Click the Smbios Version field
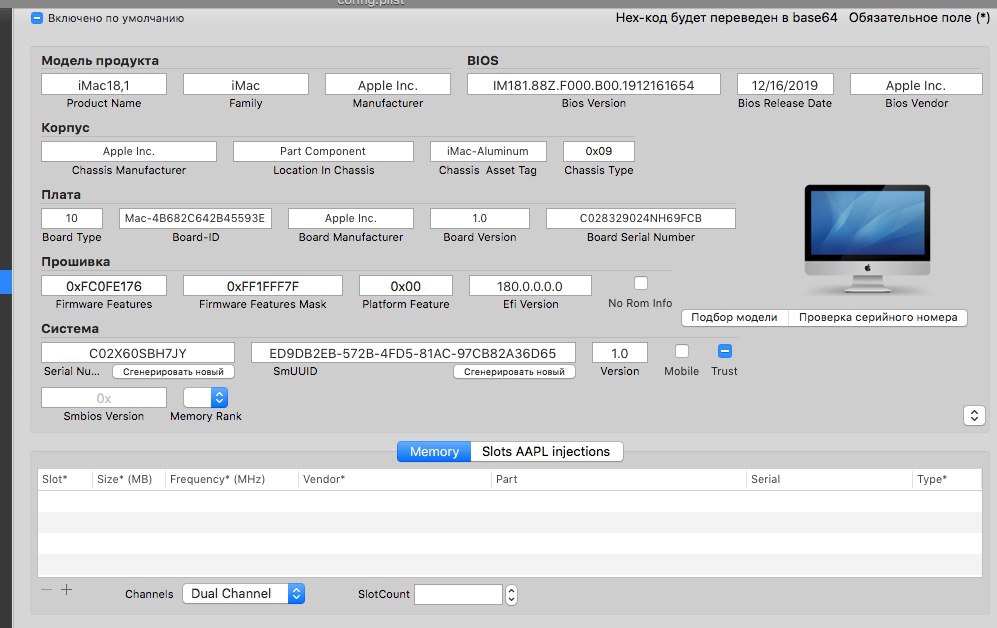 [x=104, y=398]
